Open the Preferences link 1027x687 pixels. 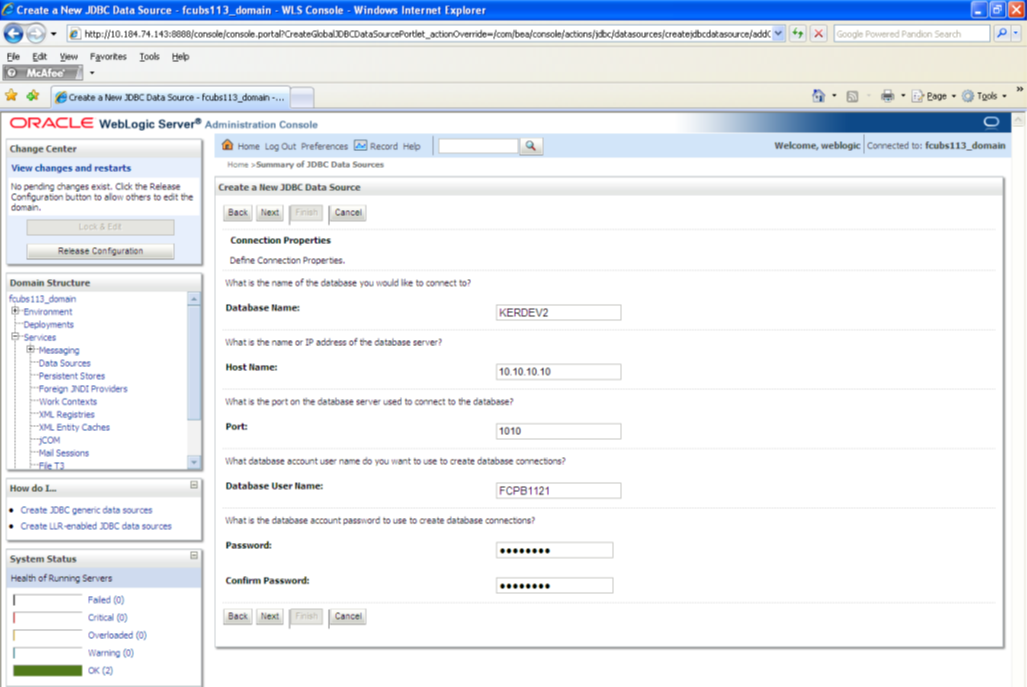pos(324,146)
